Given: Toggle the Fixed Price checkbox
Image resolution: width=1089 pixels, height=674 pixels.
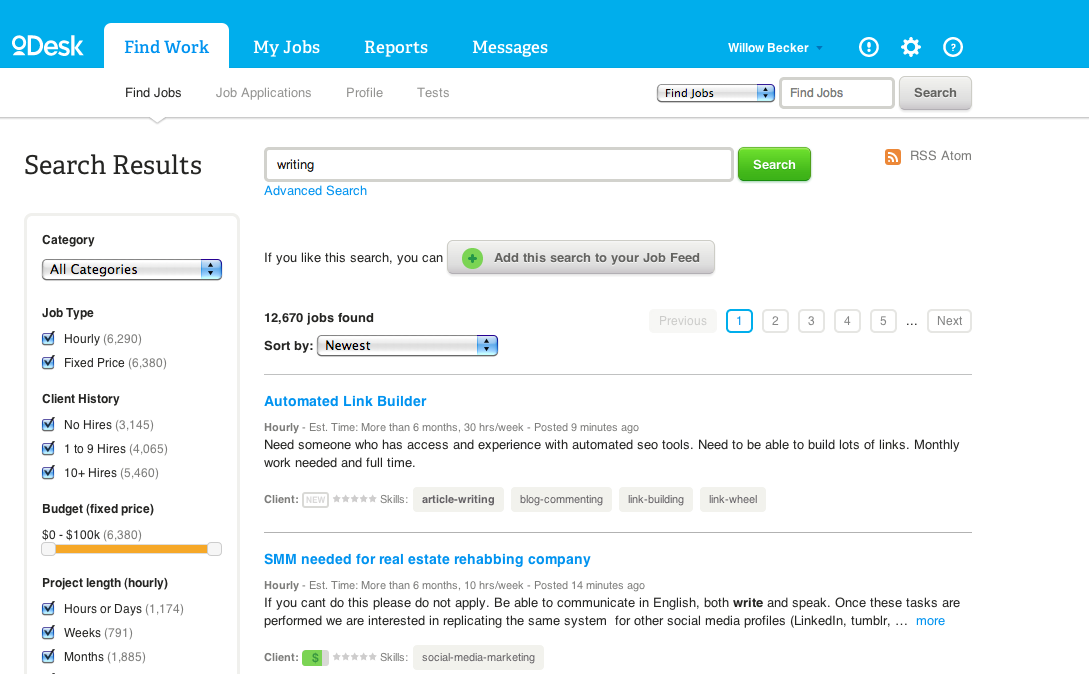Looking at the screenshot, I should tap(49, 362).
